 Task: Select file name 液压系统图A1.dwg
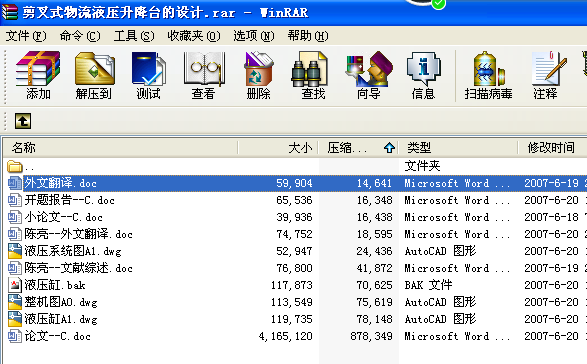73,251
